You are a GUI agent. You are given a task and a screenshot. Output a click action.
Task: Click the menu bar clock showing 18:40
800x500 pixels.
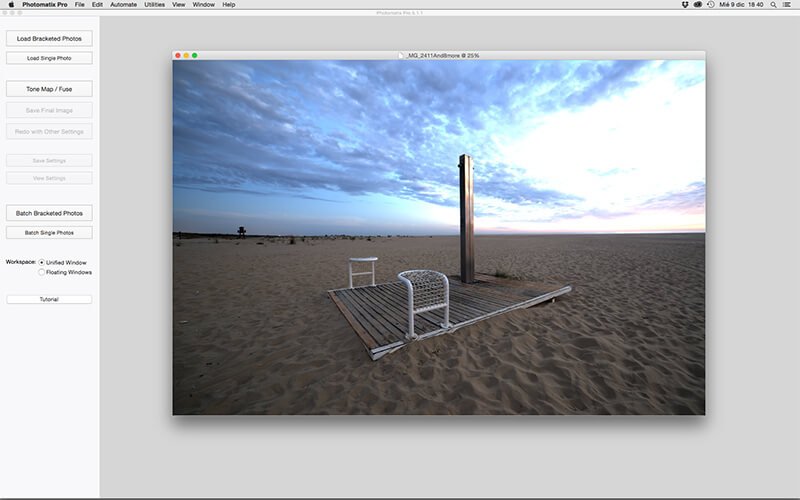click(741, 5)
